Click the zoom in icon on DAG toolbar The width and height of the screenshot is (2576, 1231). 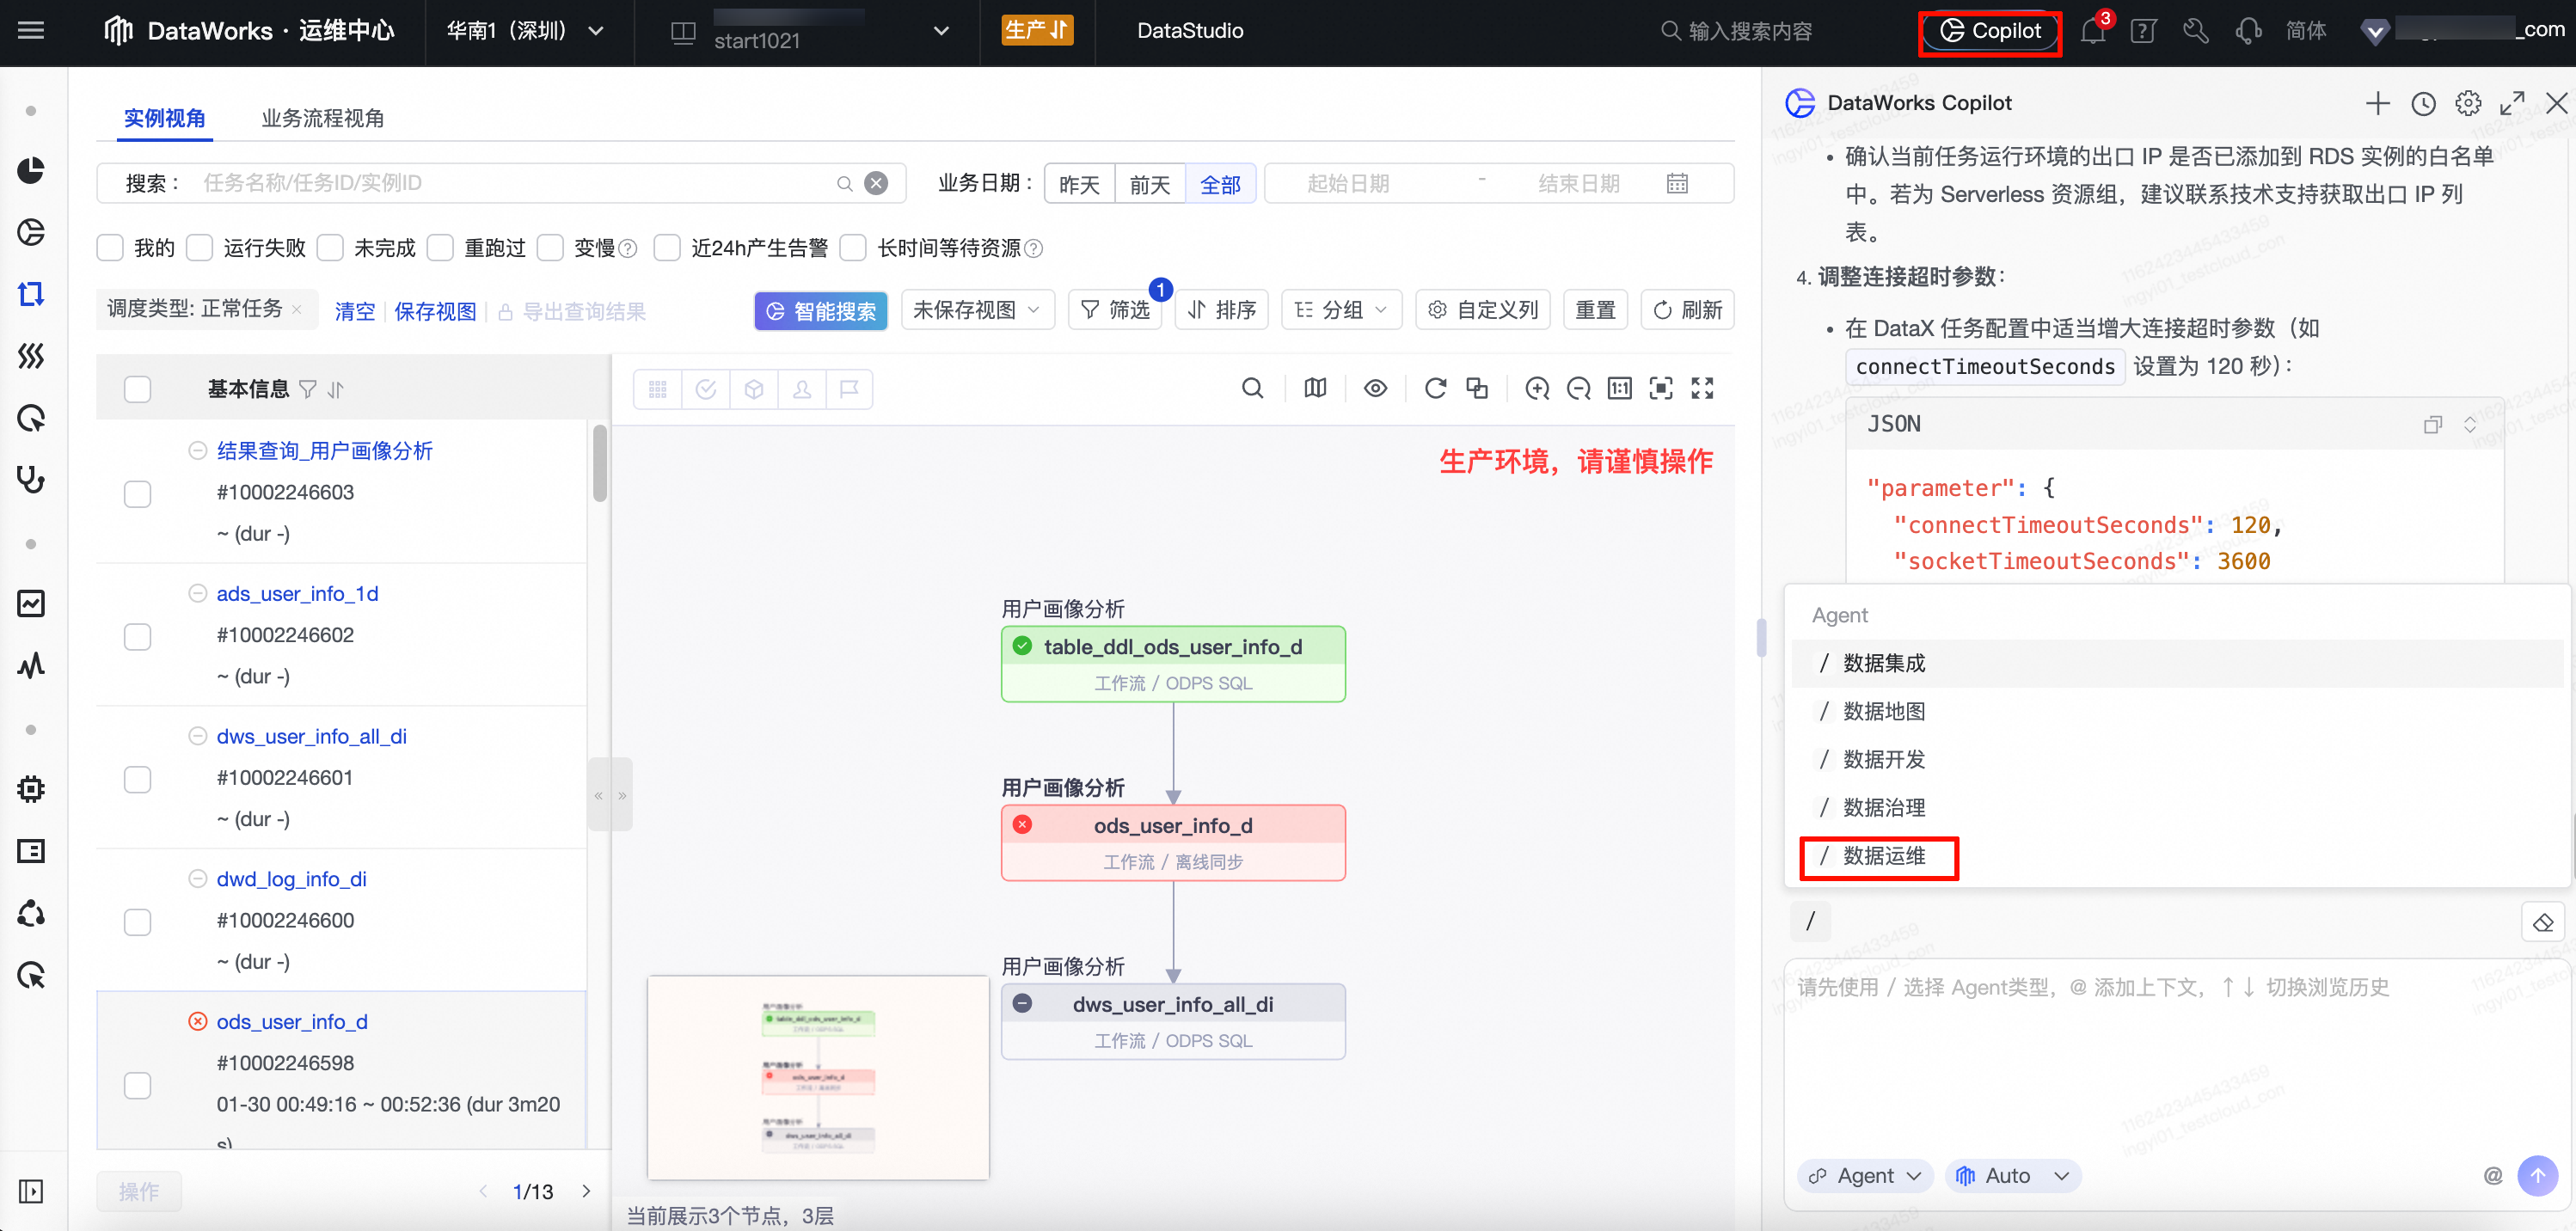pos(1537,389)
